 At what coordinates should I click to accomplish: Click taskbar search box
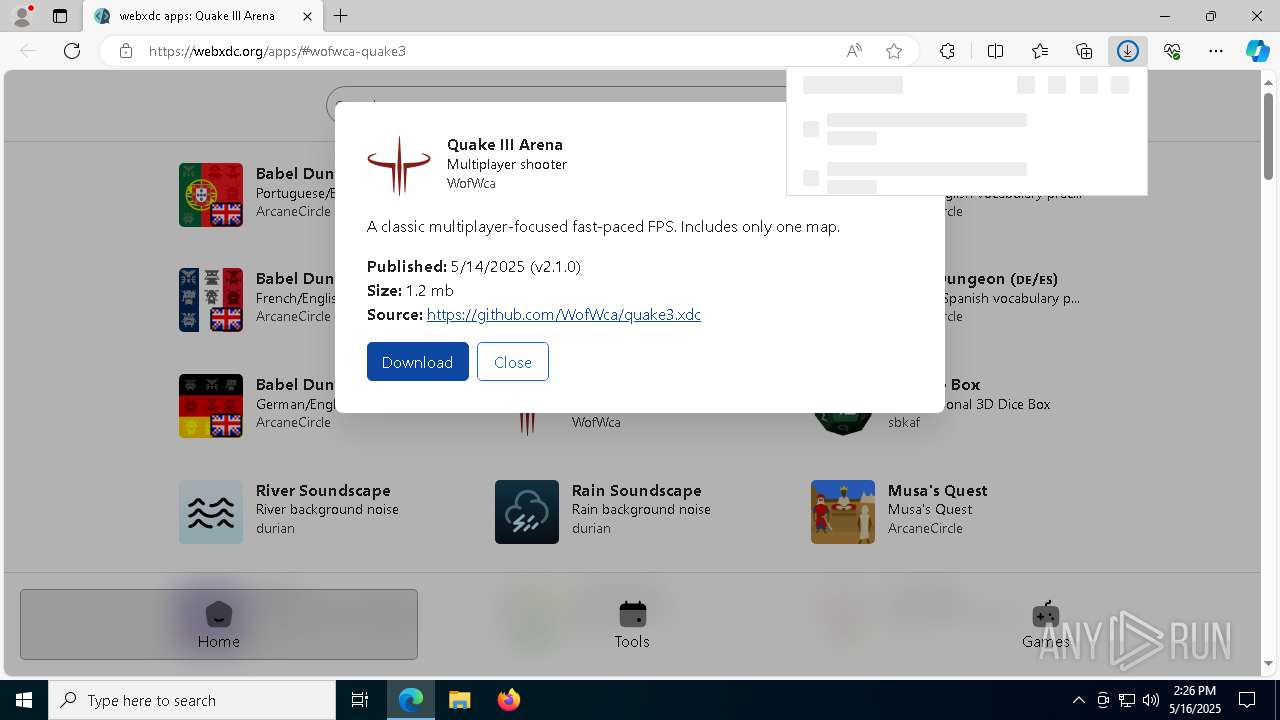tap(192, 700)
